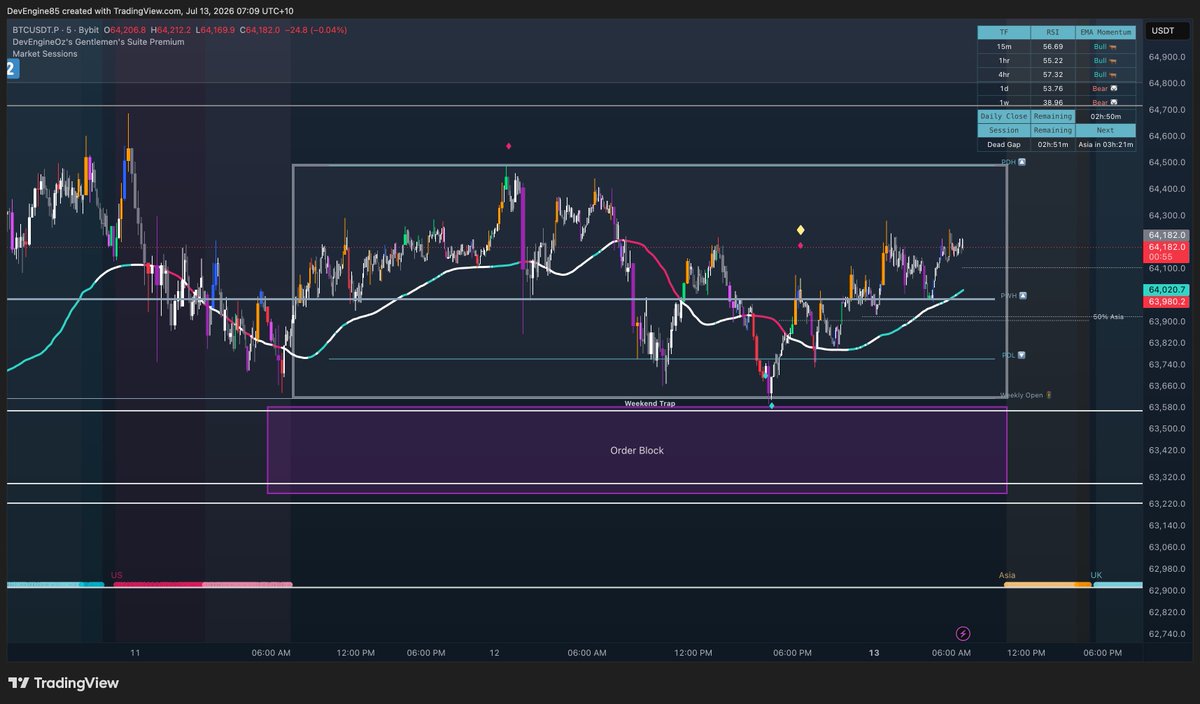
Task: Click the 62,740.0 price scale label
Action: (x=1166, y=633)
